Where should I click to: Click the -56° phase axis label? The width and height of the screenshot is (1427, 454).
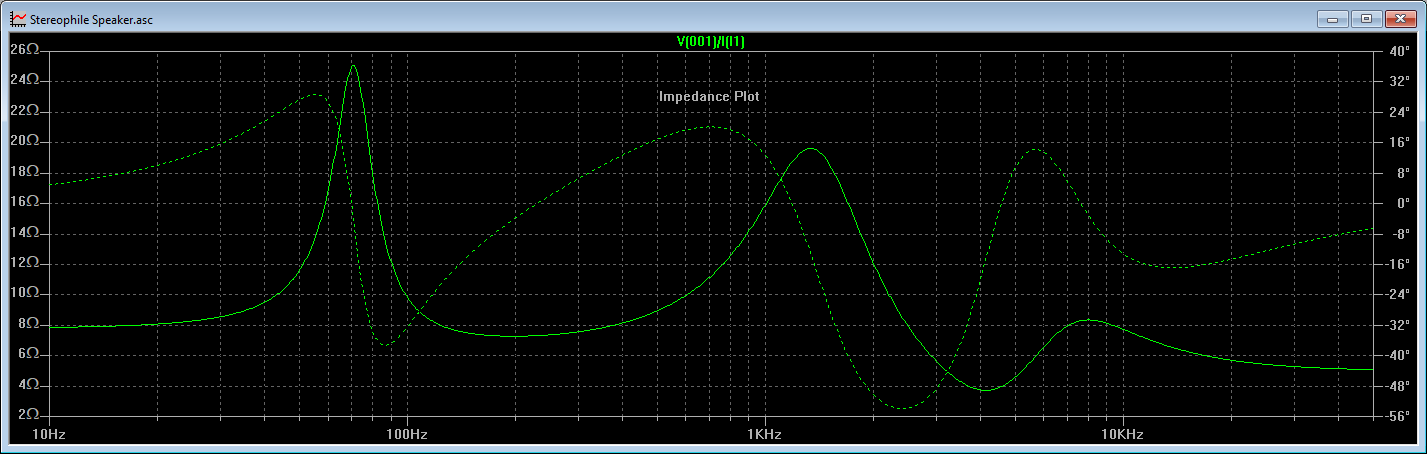click(1397, 415)
